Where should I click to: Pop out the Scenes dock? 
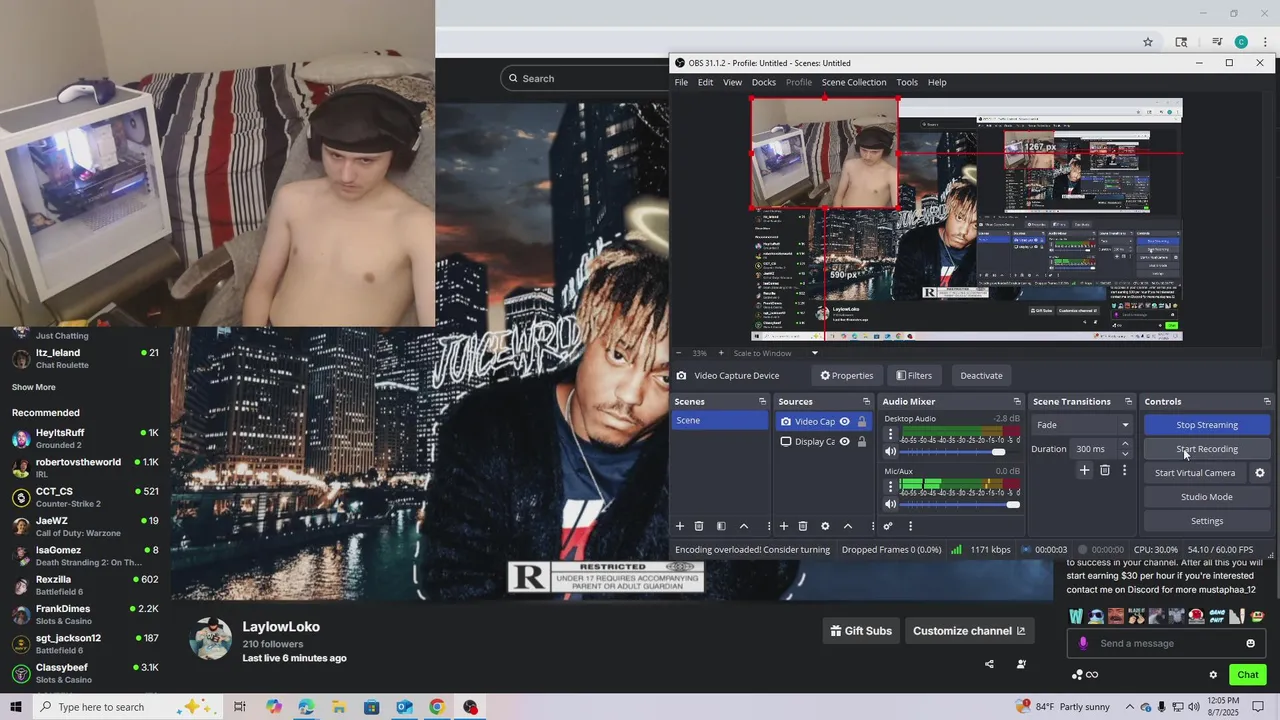pyautogui.click(x=762, y=402)
